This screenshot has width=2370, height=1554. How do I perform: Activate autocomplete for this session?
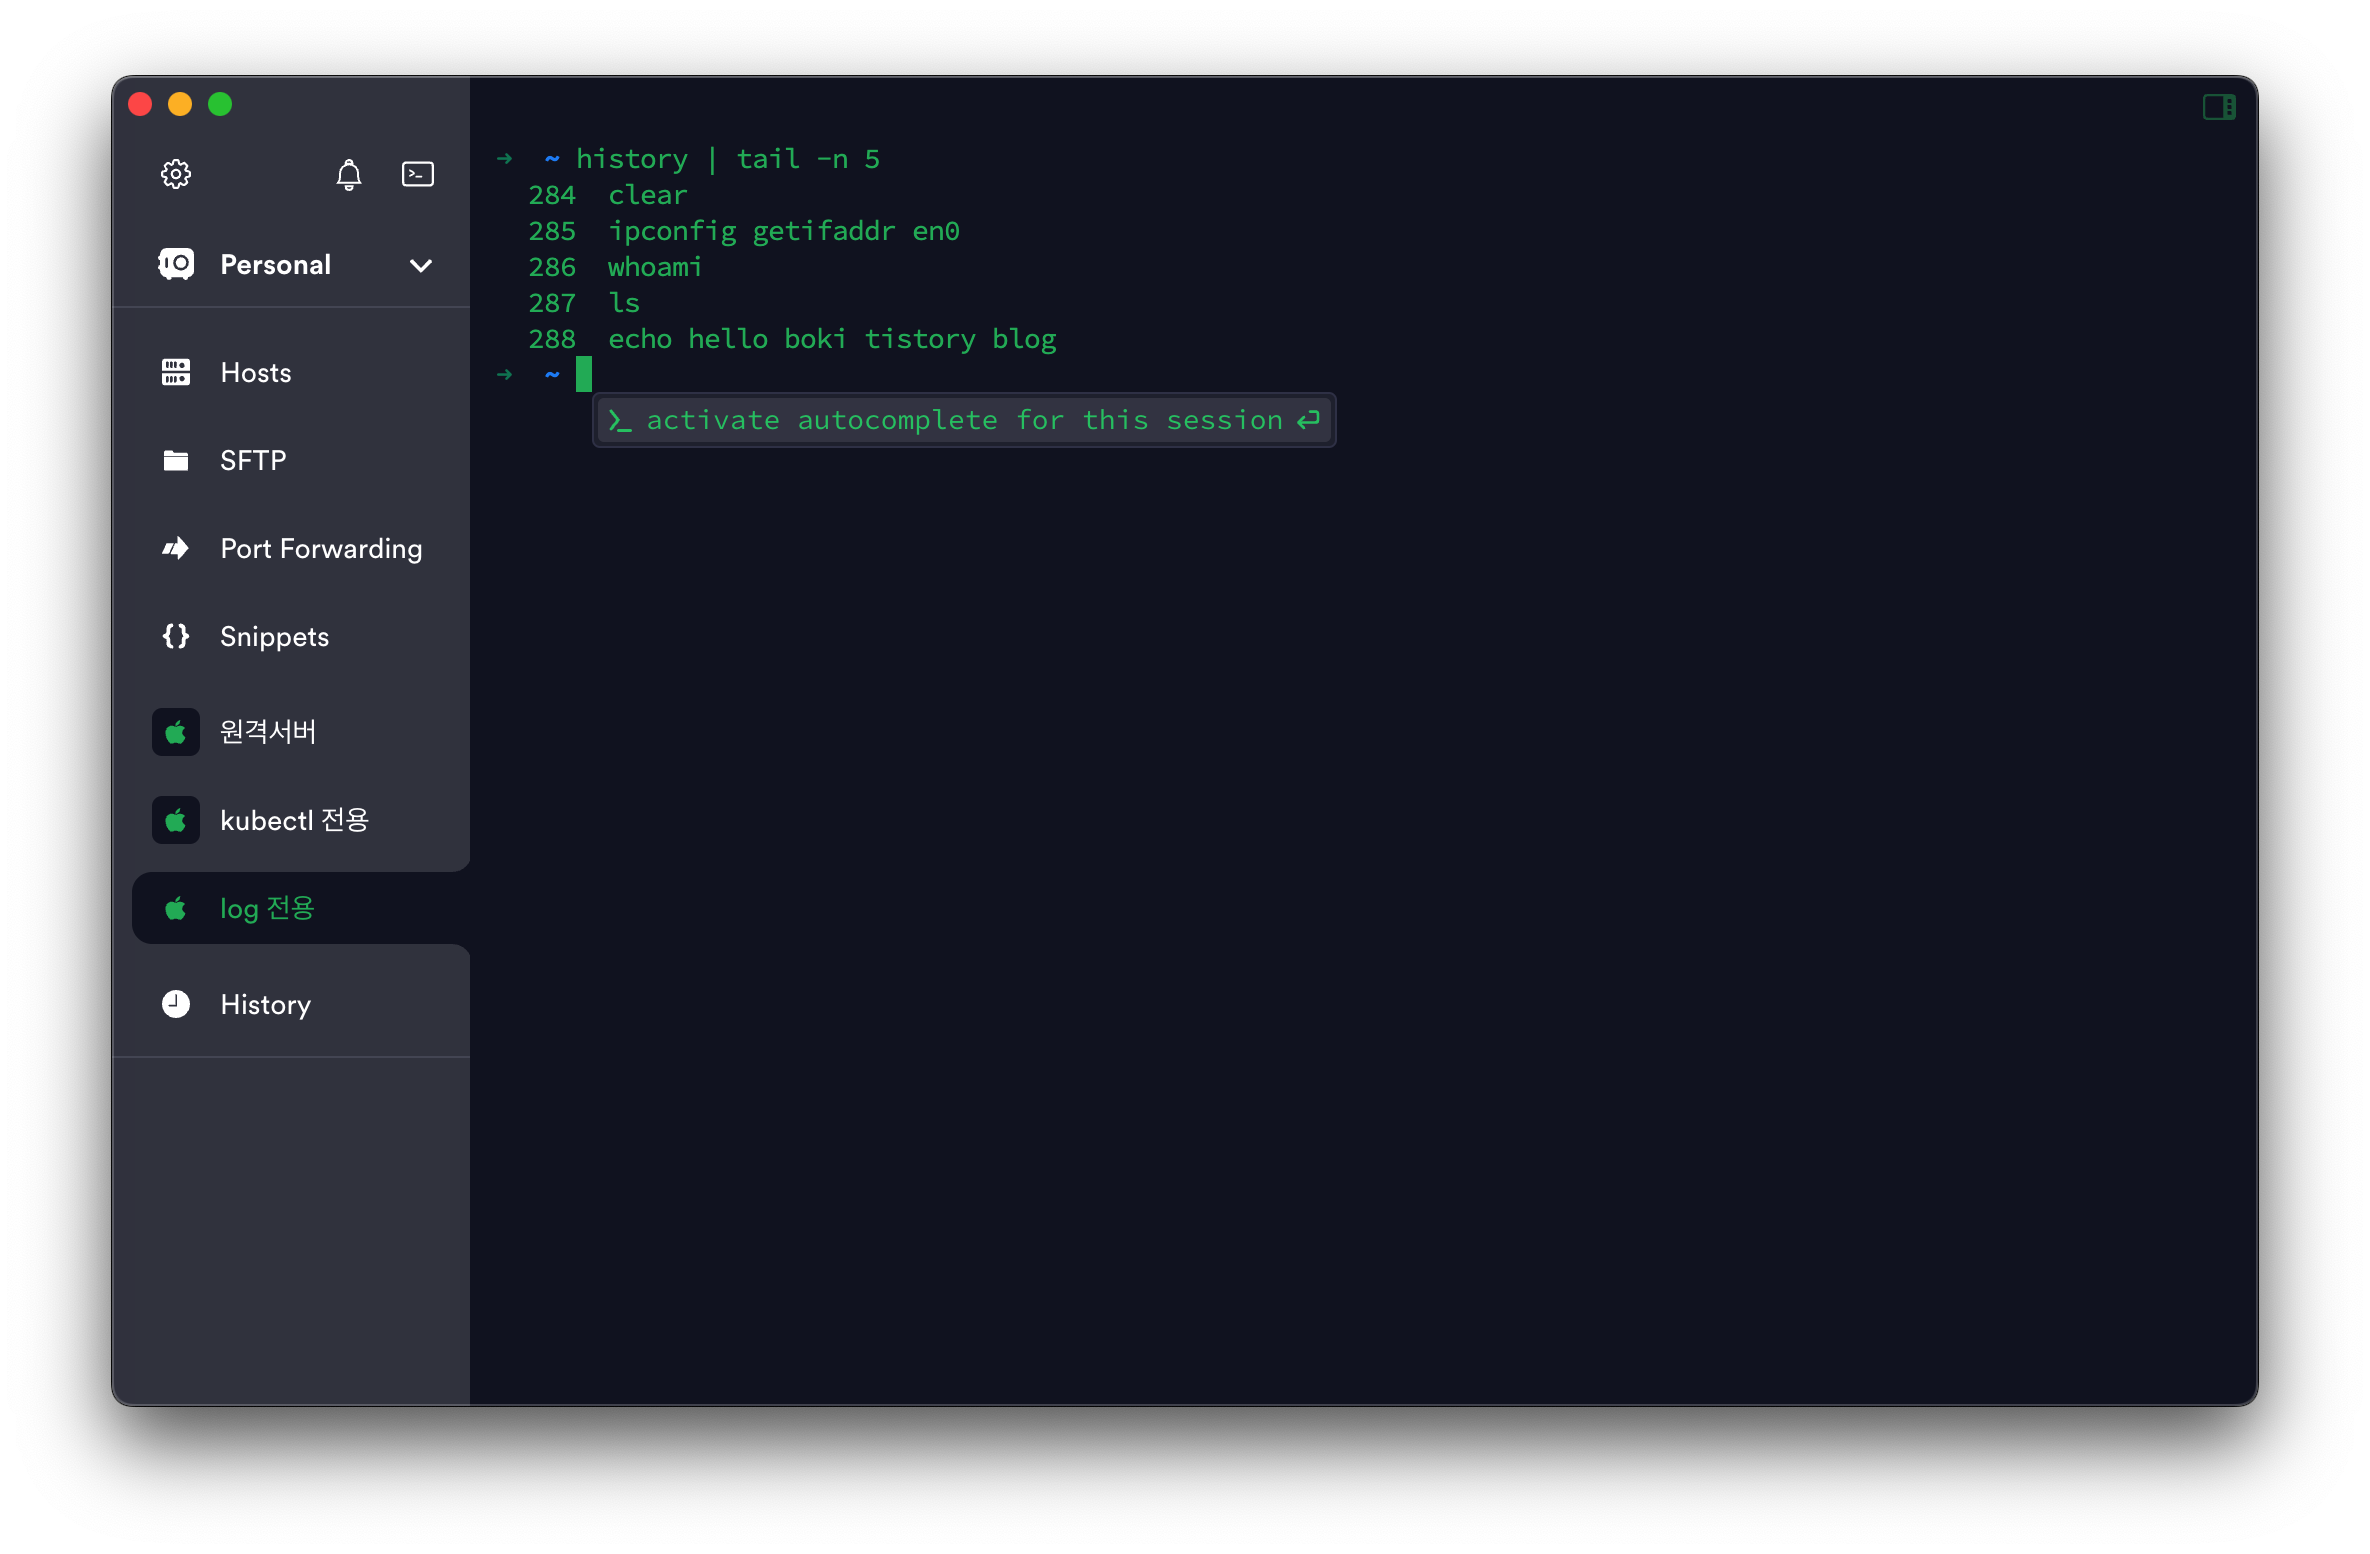click(x=963, y=421)
